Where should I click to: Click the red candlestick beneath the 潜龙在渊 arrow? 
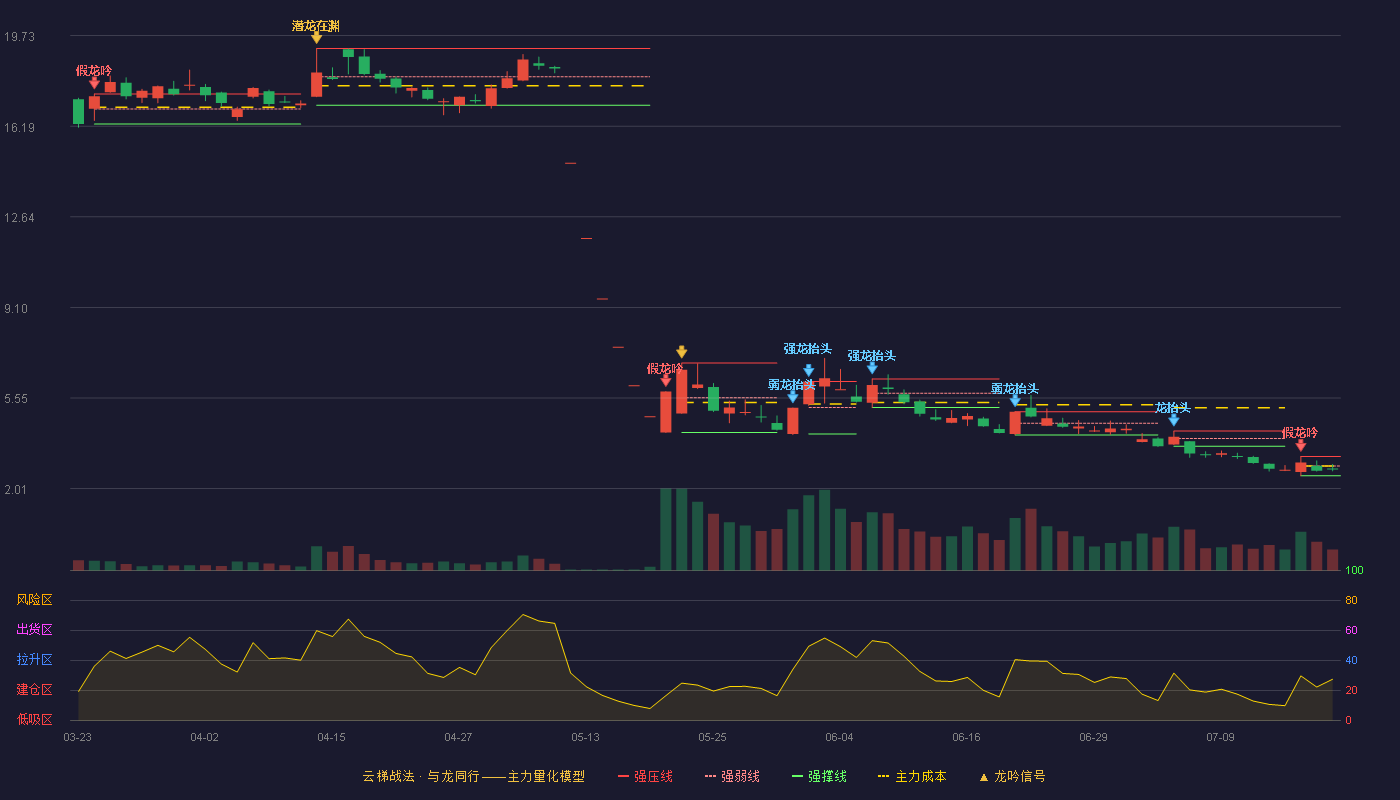point(316,84)
